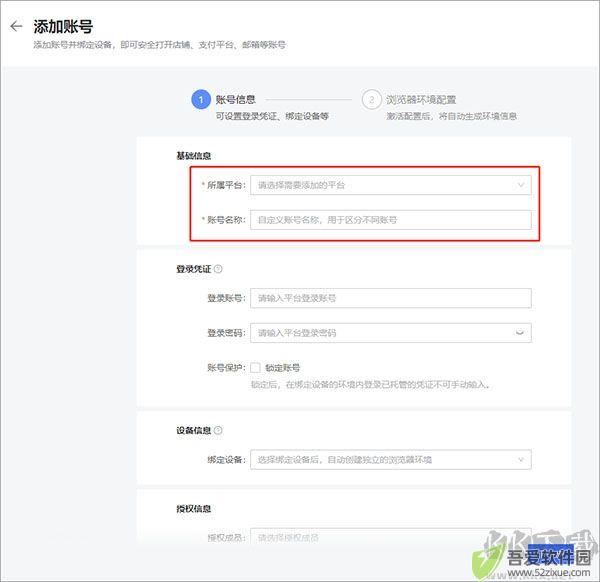
Task: Toggle password visibility eye icon
Action: point(520,333)
